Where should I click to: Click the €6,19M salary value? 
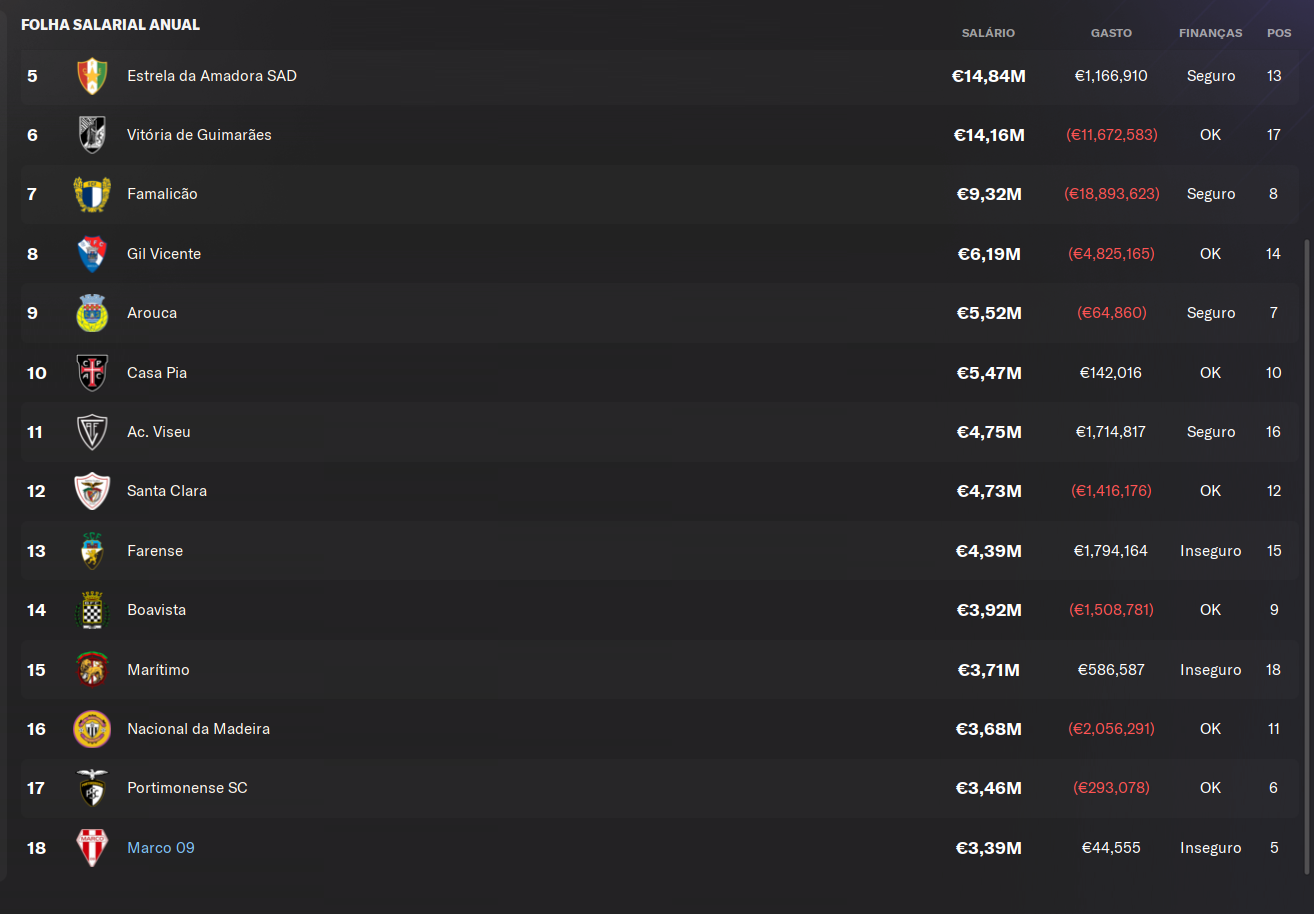(x=989, y=254)
